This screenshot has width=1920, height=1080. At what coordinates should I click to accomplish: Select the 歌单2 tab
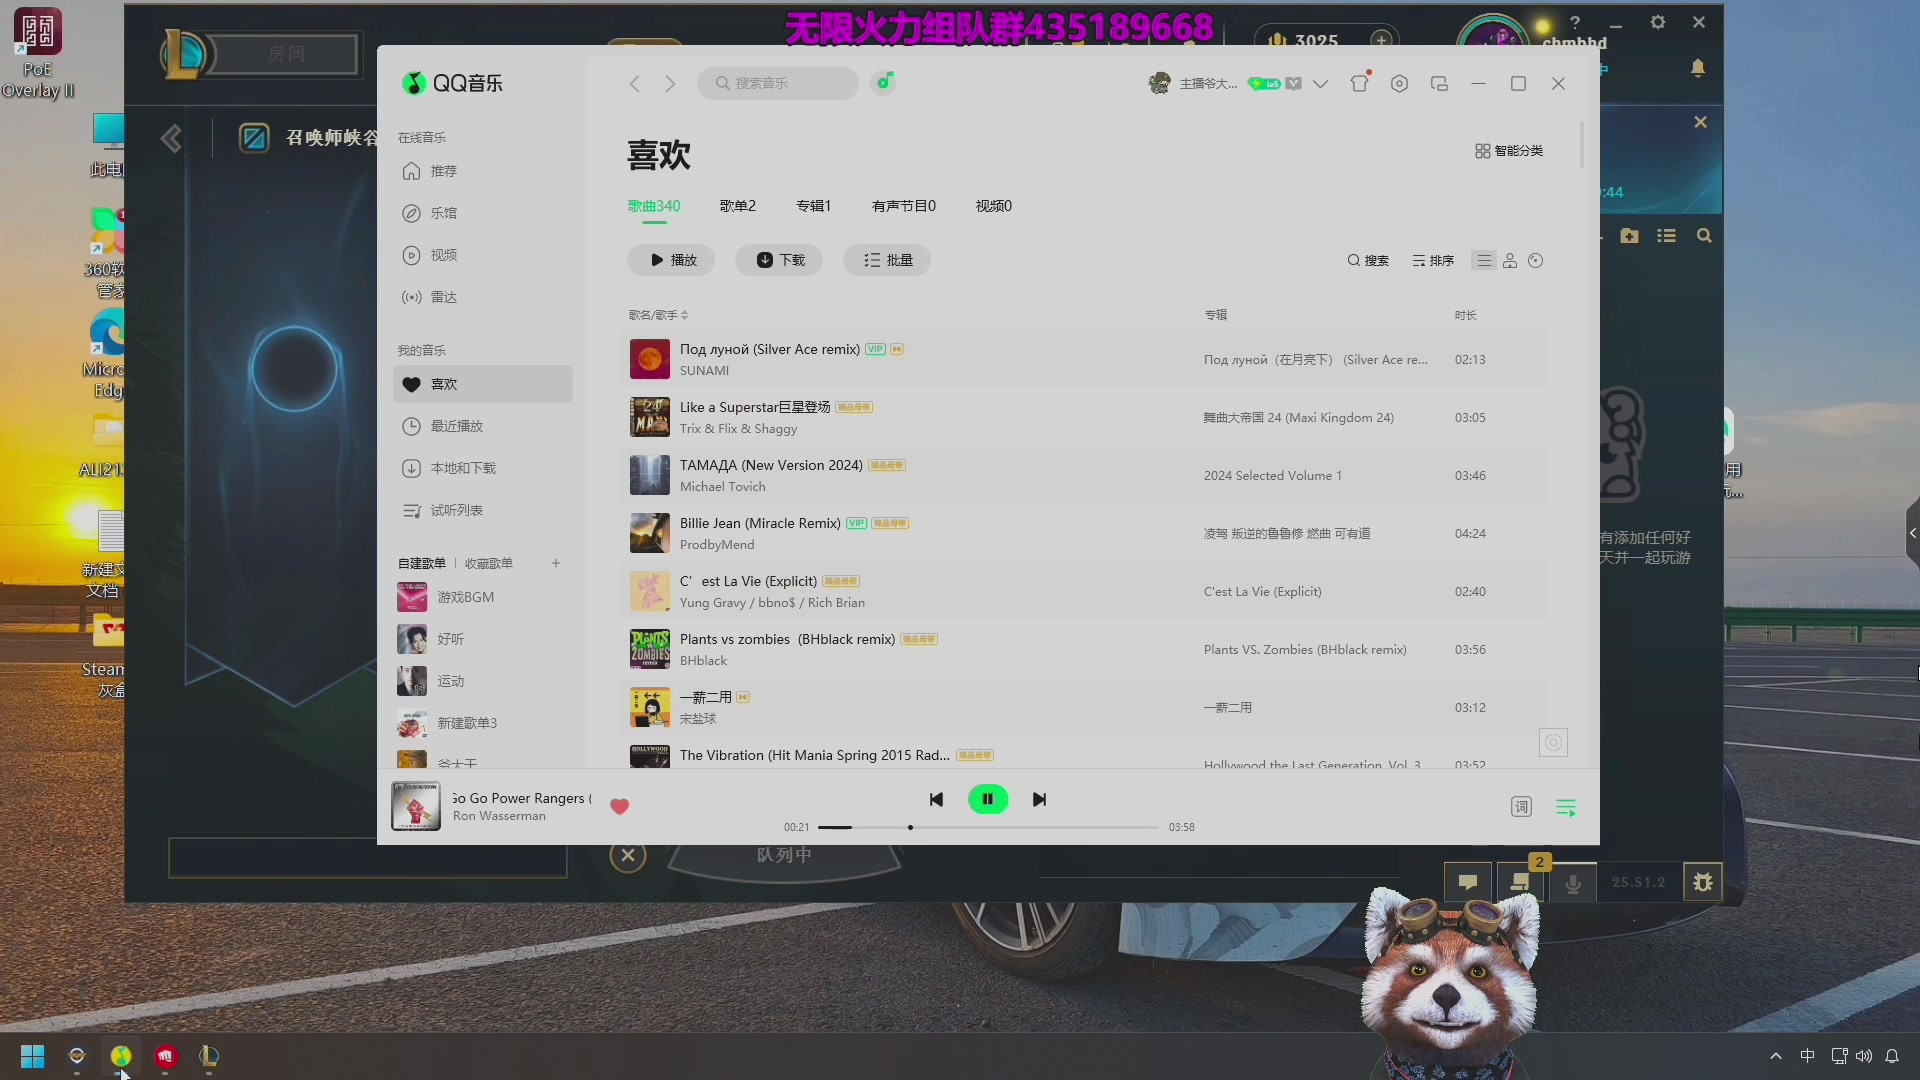click(x=738, y=206)
